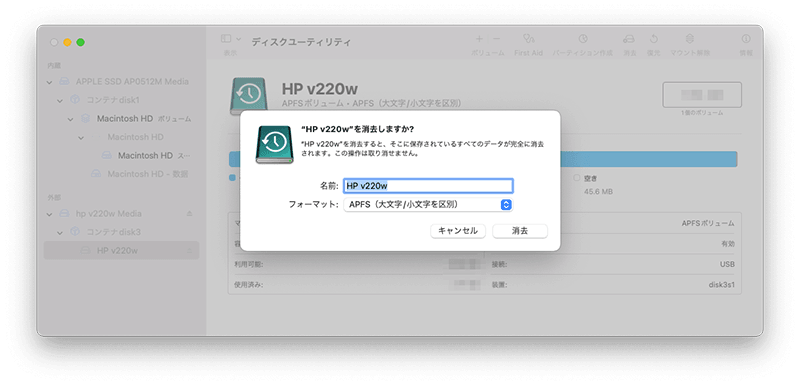Click the キャンセル button in the dialog
Viewport: 800px width, 385px height.
click(458, 231)
